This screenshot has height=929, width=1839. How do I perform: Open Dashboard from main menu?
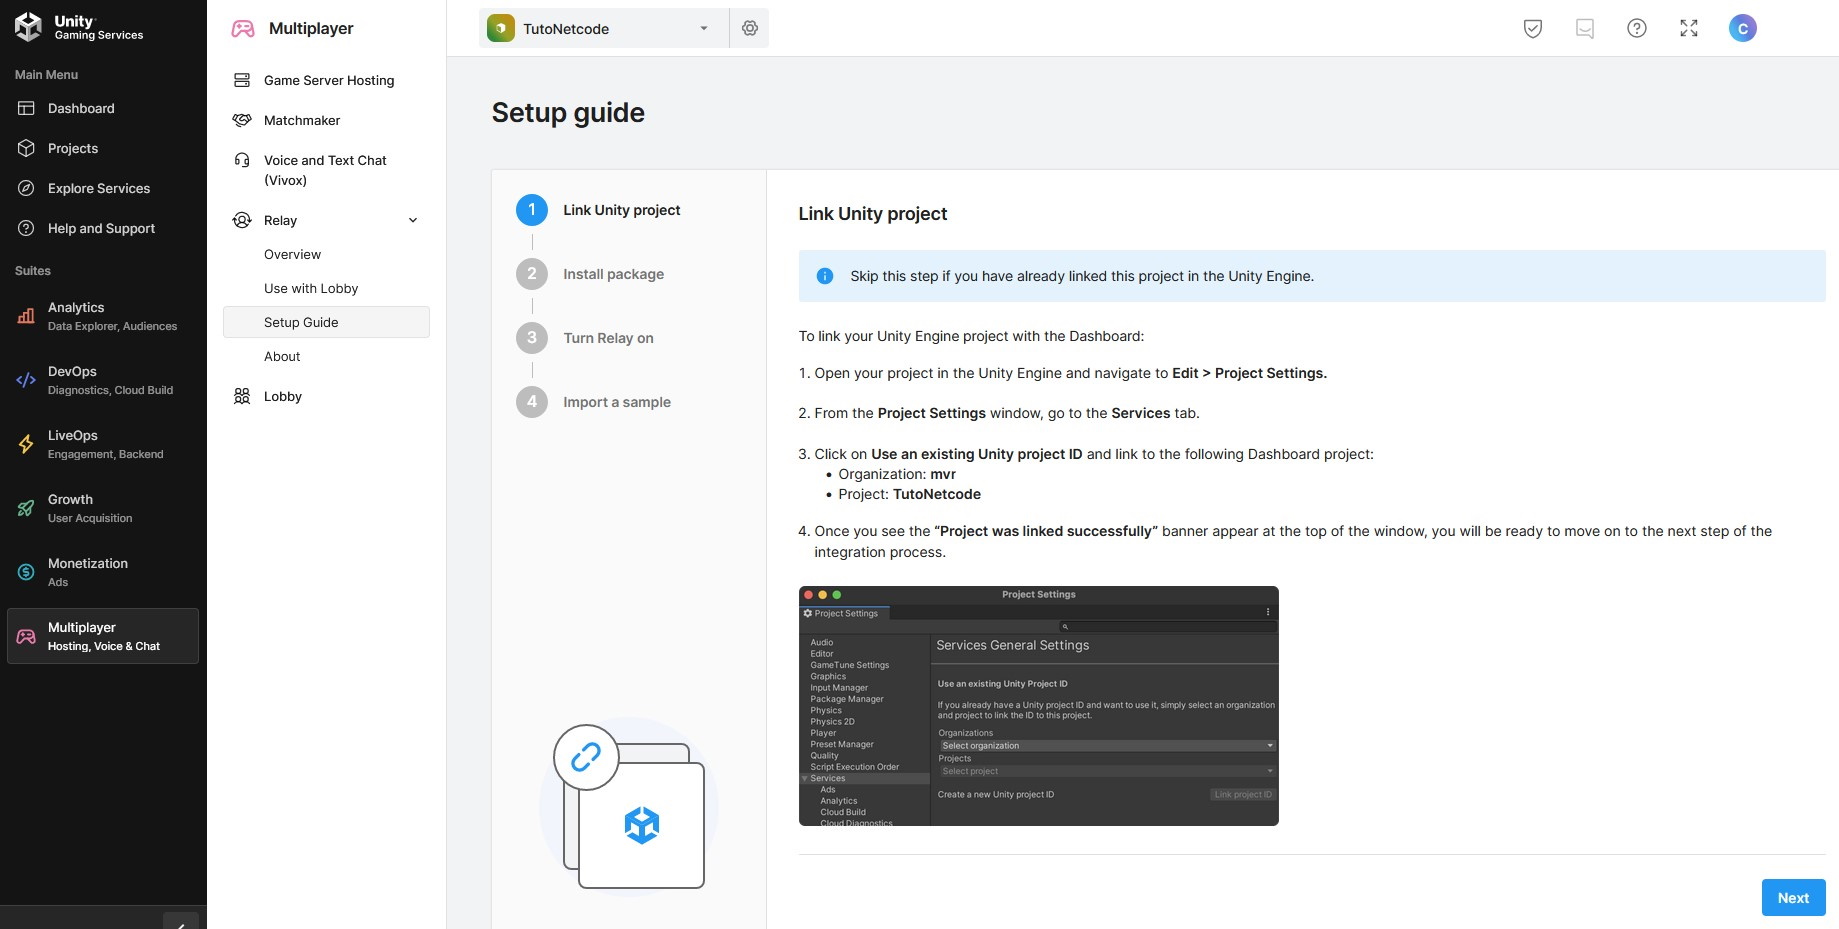tap(81, 108)
